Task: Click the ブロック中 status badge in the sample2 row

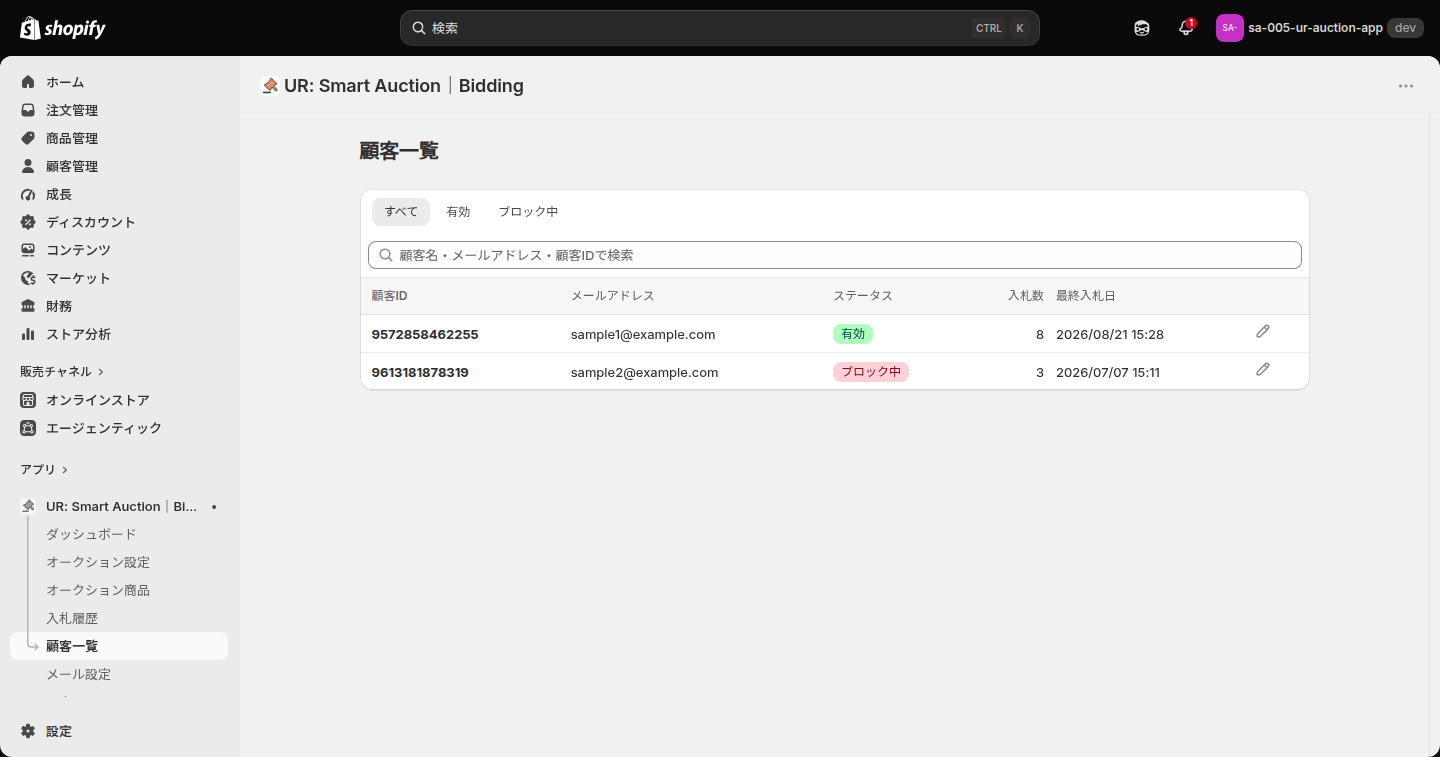Action: [871, 372]
